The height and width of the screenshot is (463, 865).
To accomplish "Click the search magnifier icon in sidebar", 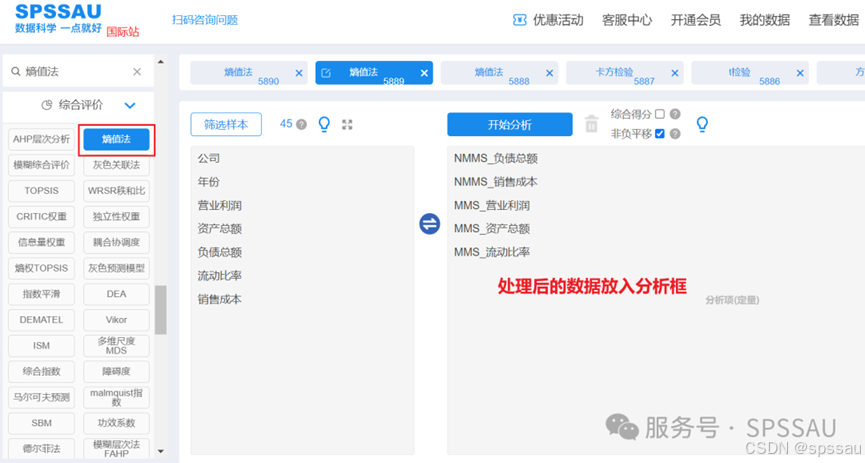I will 16,72.
